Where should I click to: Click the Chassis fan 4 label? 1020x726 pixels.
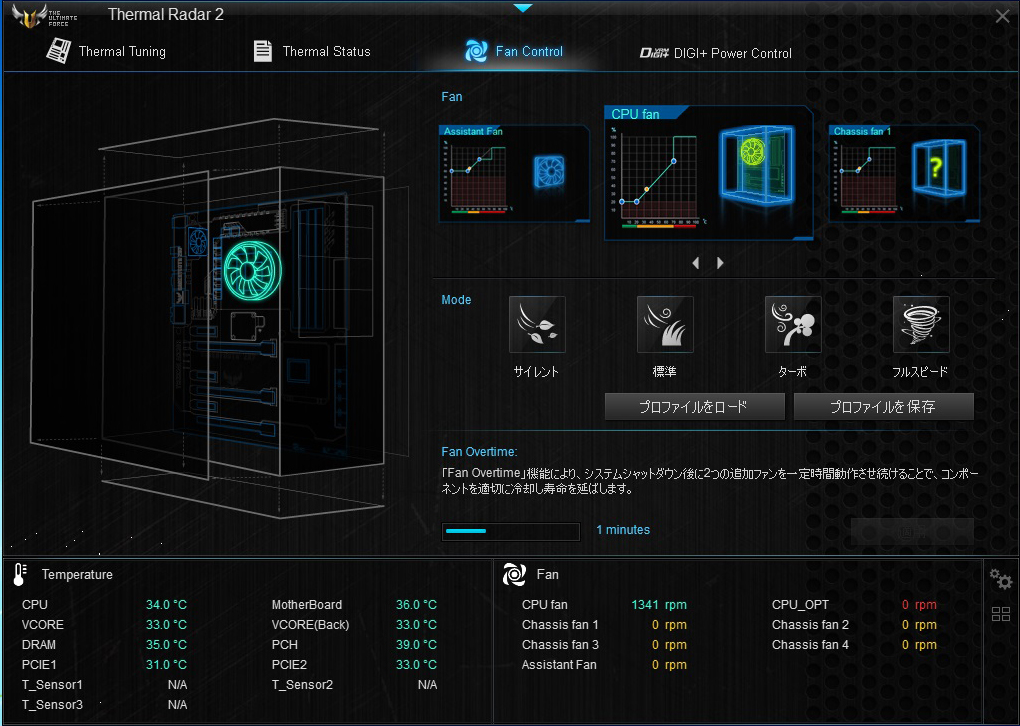tap(810, 645)
